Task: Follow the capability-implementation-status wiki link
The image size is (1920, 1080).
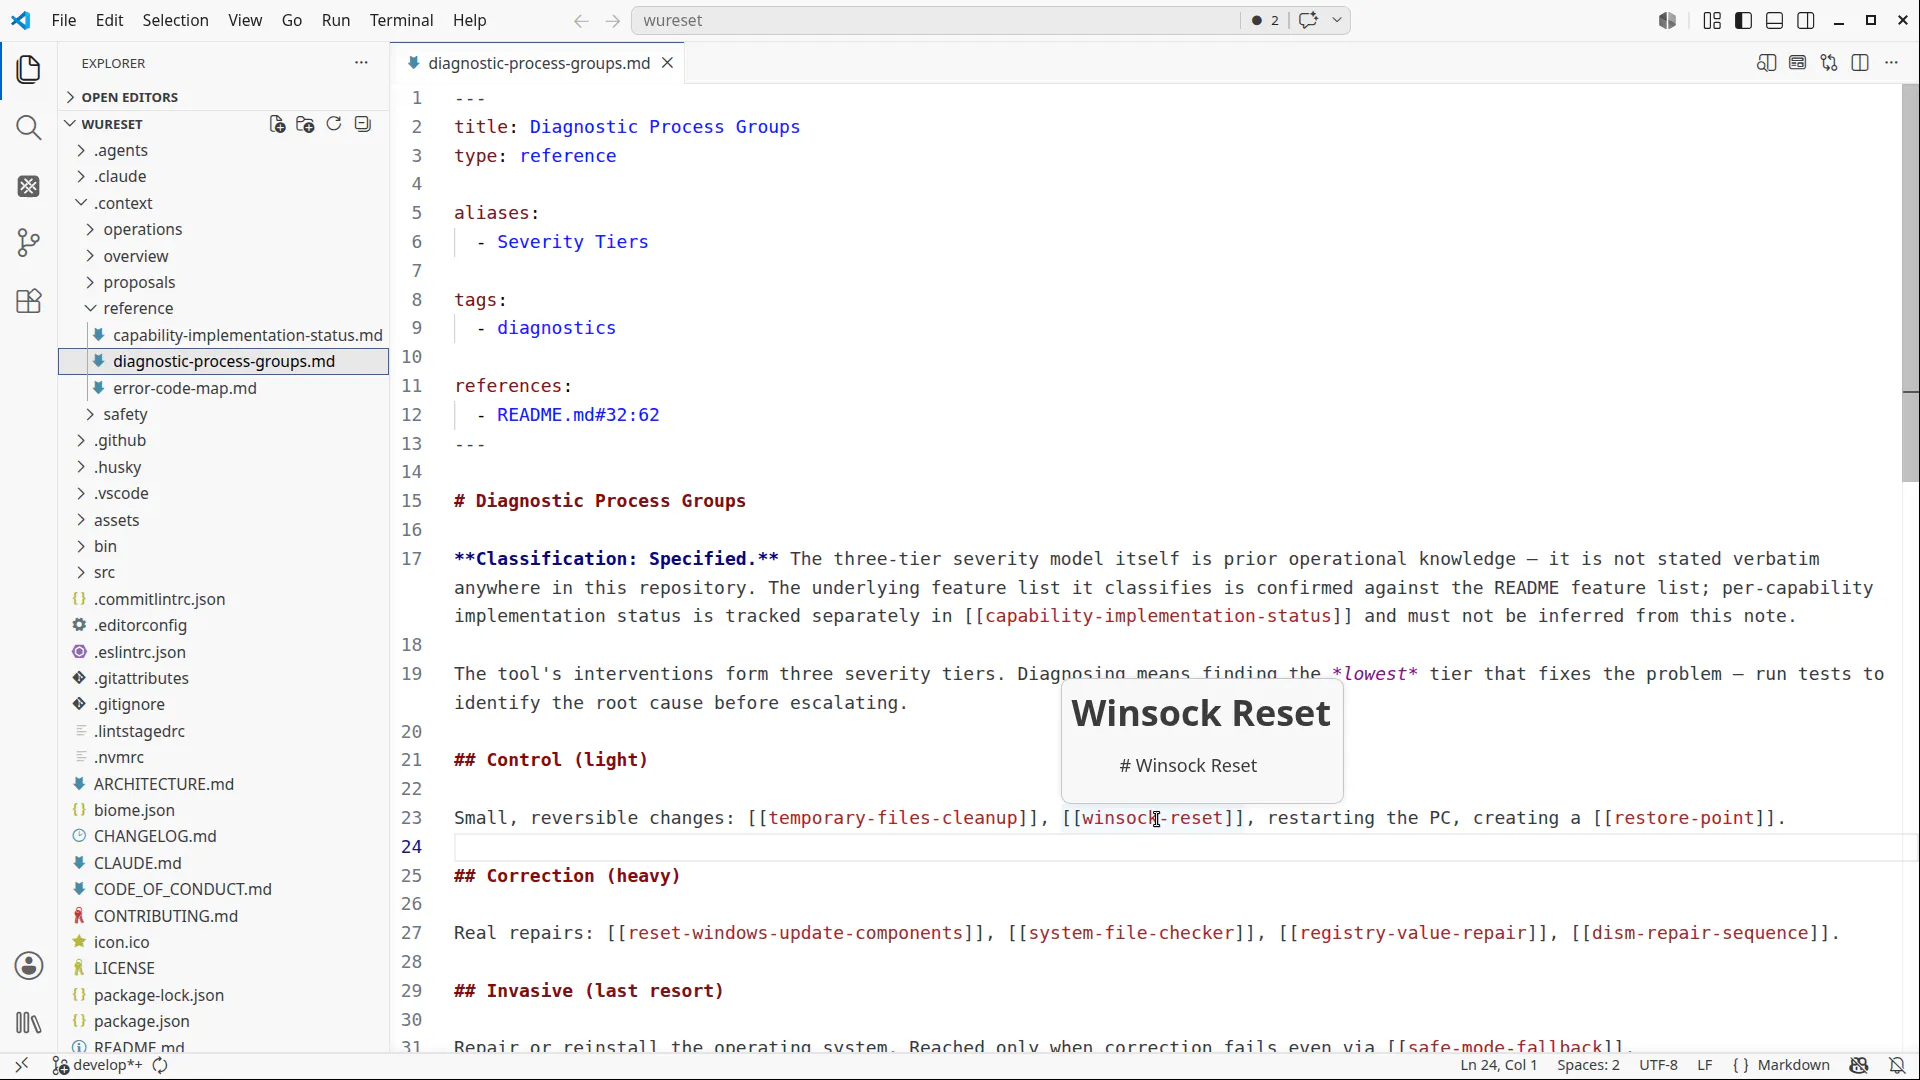Action: click(x=1158, y=616)
